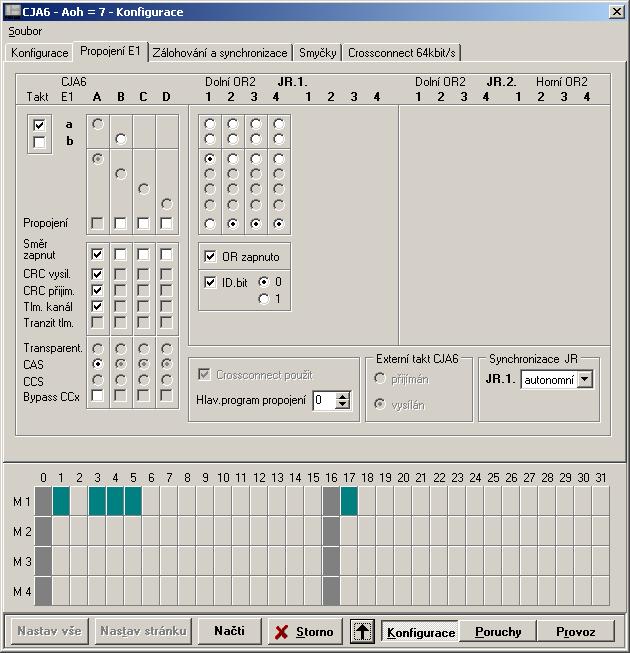Viewport: 630px width, 653px height.
Task: Switch to the Konfigurace tab
Action: pos(40,53)
